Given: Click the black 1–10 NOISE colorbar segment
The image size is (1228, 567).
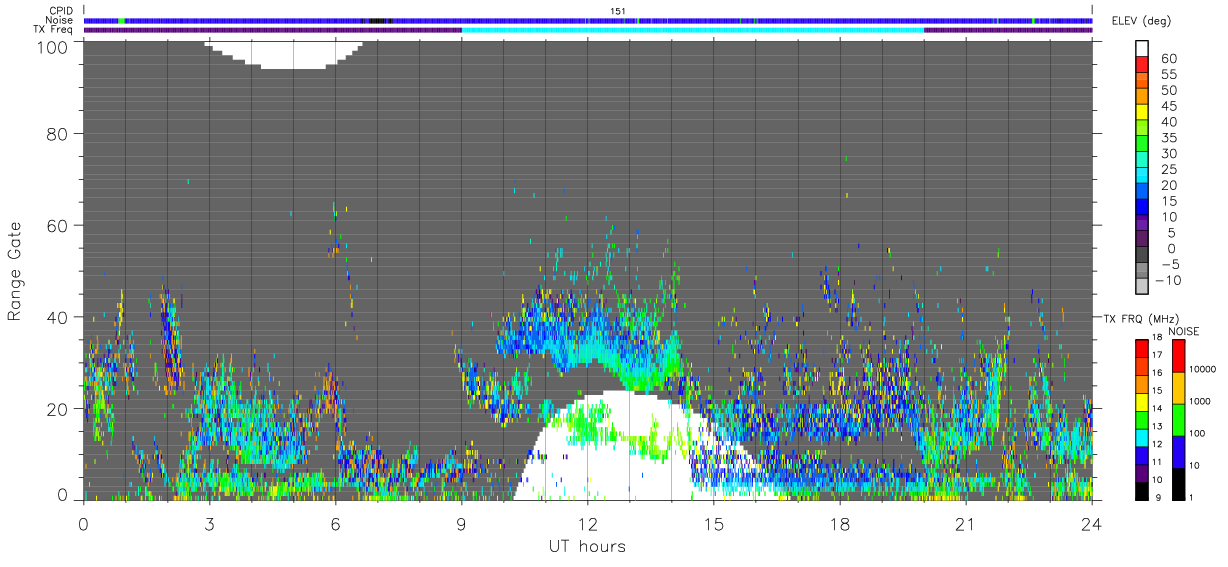Looking at the screenshot, I should (x=1179, y=483).
